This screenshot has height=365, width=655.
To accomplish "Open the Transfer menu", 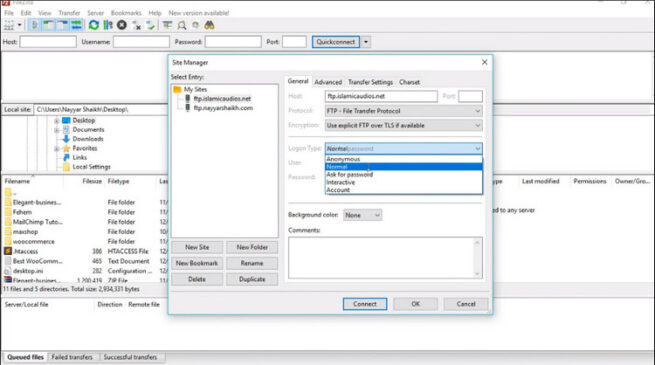I will pos(69,13).
